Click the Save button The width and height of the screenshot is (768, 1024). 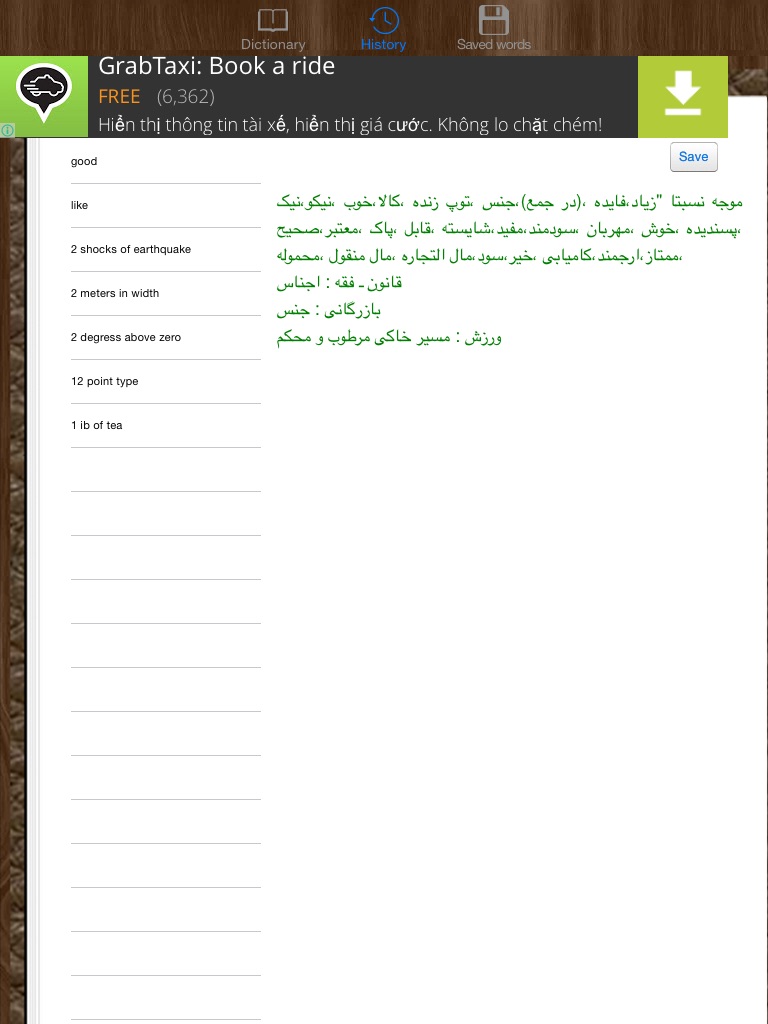(x=694, y=157)
